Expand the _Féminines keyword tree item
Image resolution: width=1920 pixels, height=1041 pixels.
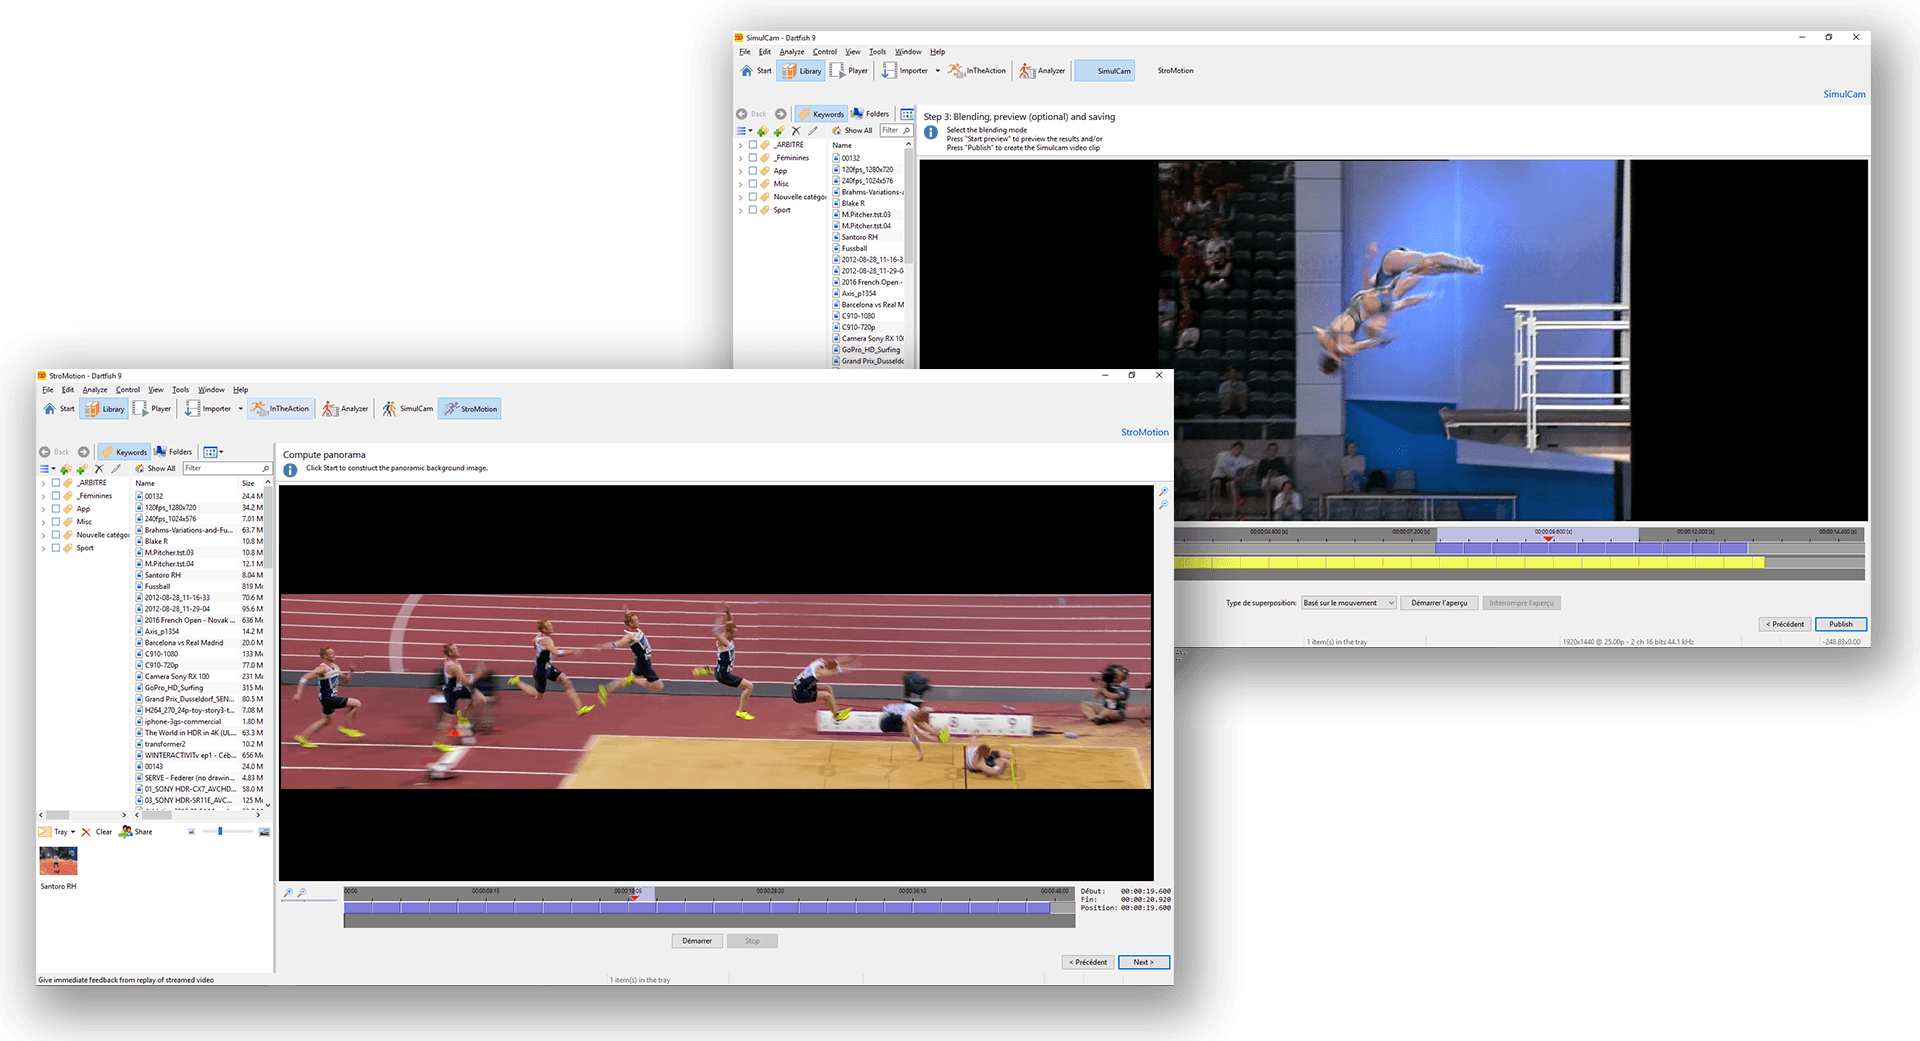(x=43, y=495)
